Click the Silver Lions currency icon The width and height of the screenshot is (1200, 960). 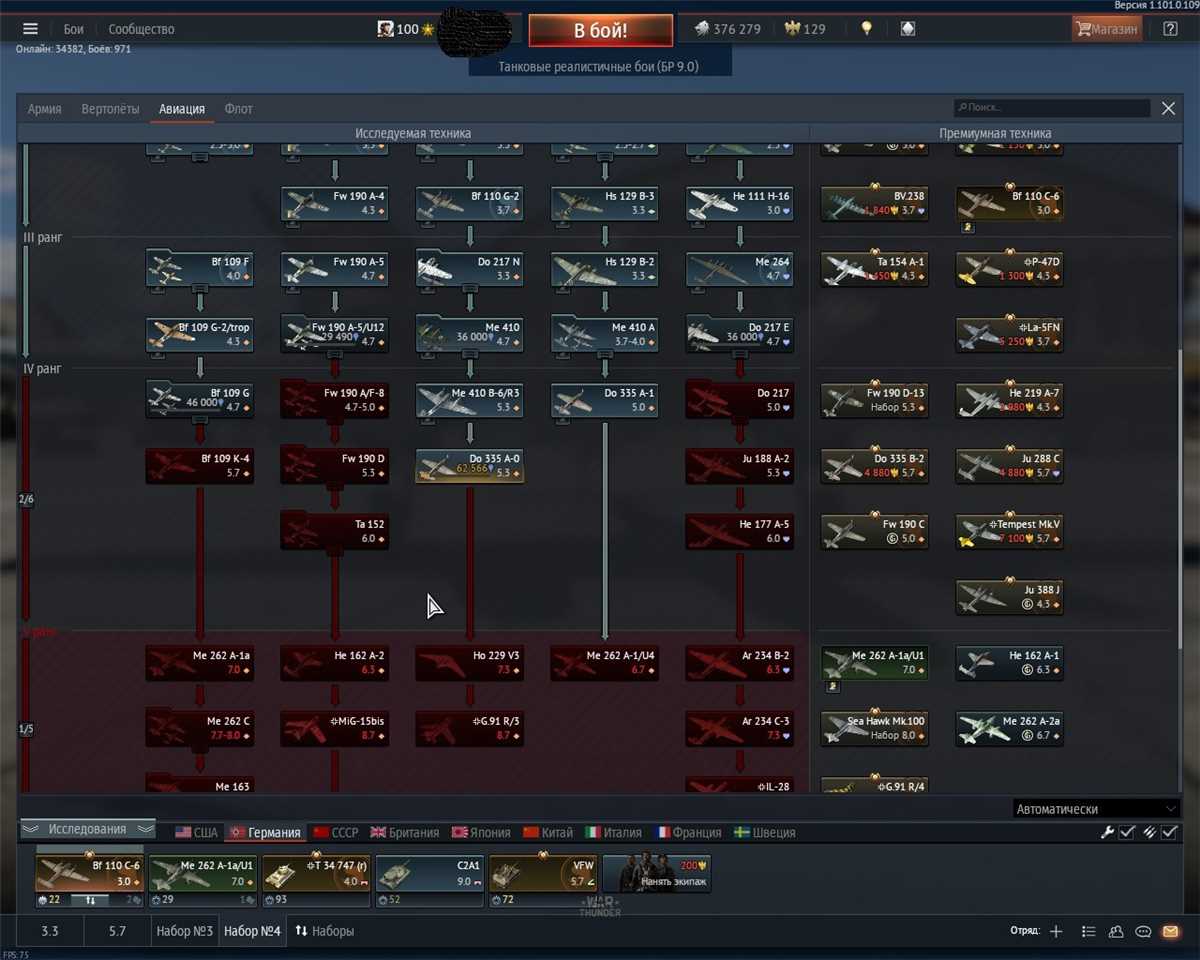tap(701, 29)
